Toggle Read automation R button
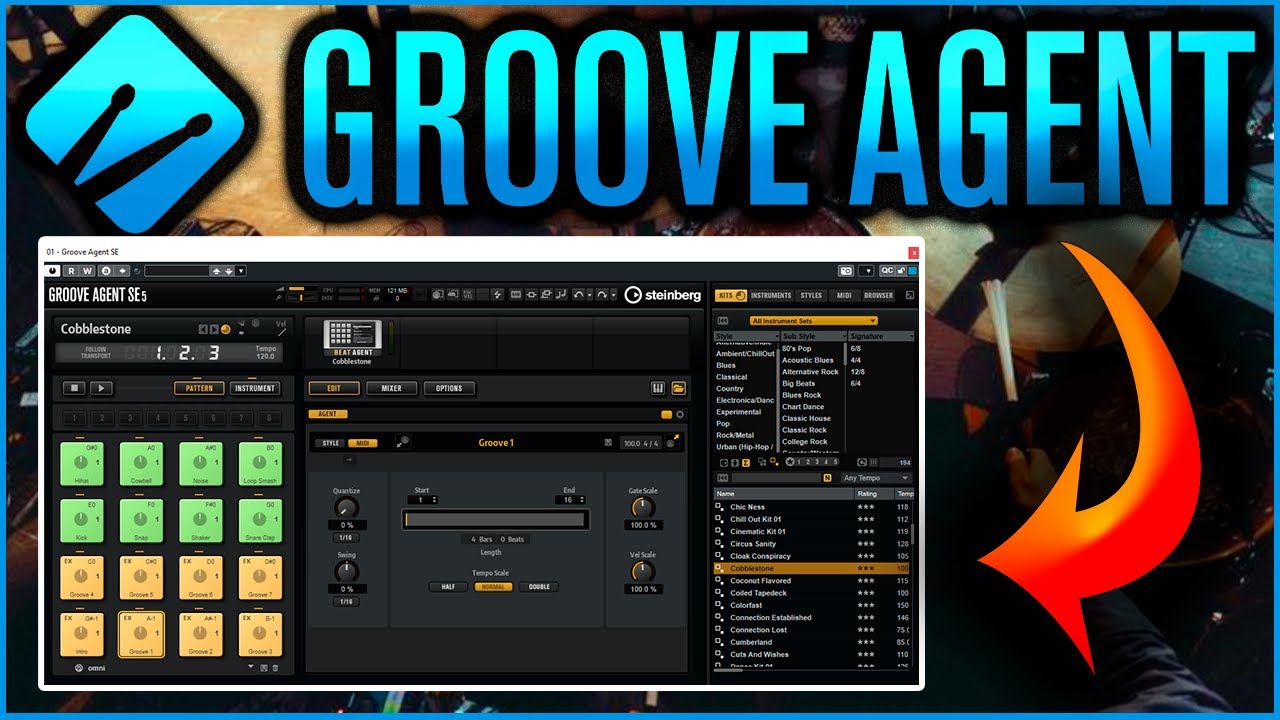1280x720 pixels. point(71,271)
